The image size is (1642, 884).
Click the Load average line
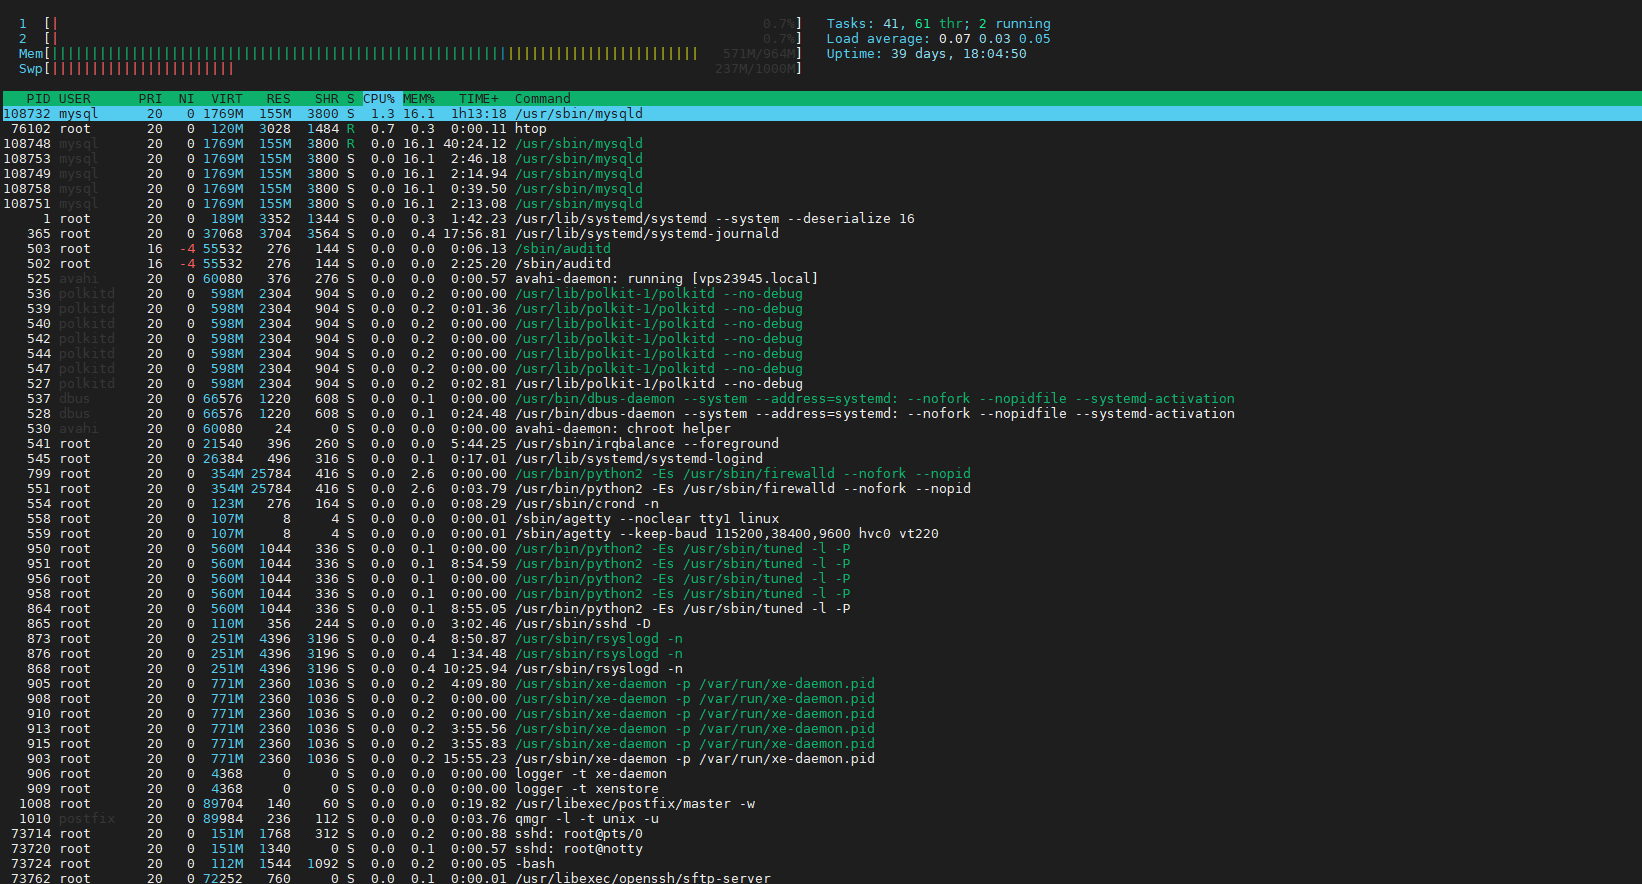coord(938,39)
